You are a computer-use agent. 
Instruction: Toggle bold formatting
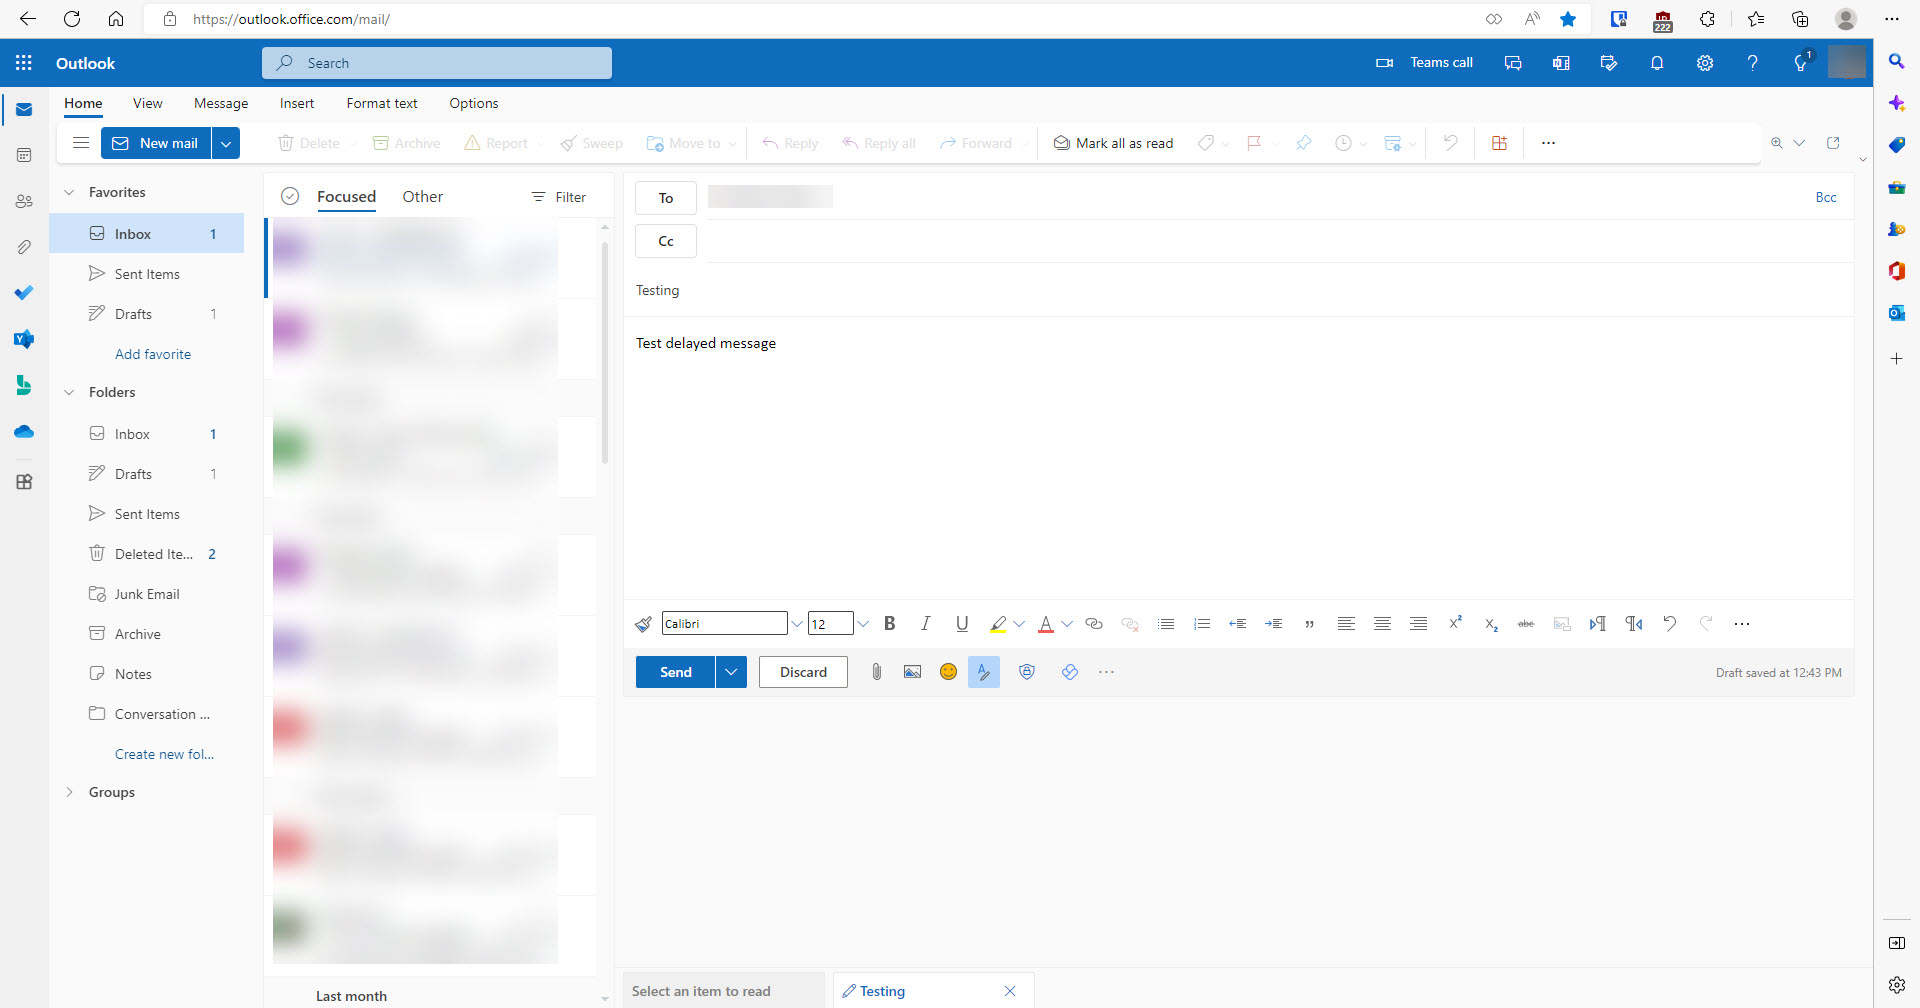tap(889, 623)
